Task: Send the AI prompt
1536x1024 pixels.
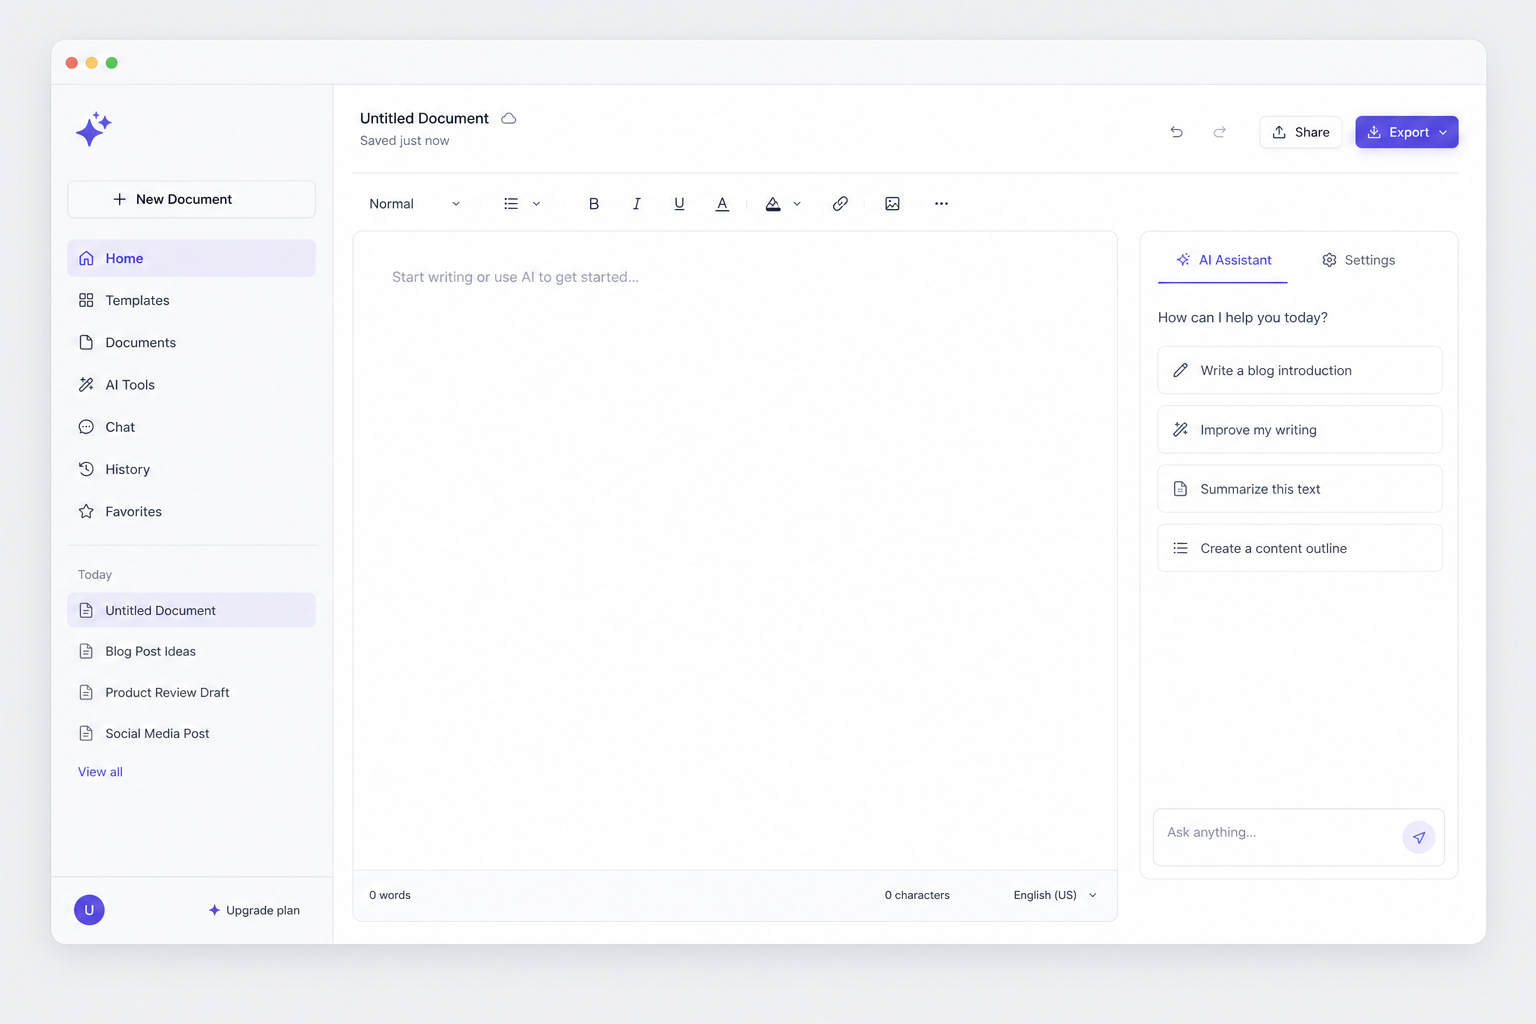Action: [1419, 837]
